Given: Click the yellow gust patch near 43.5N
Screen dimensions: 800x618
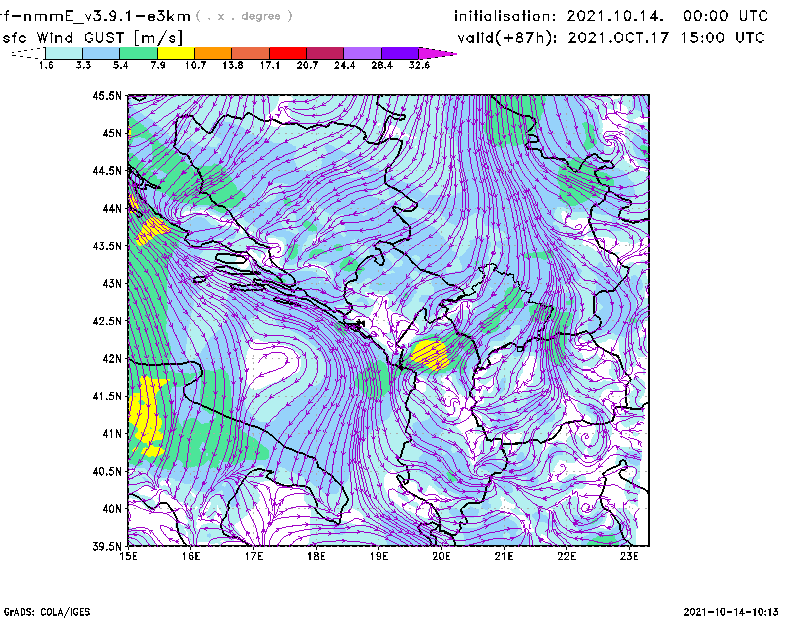Looking at the screenshot, I should pyautogui.click(x=152, y=231).
